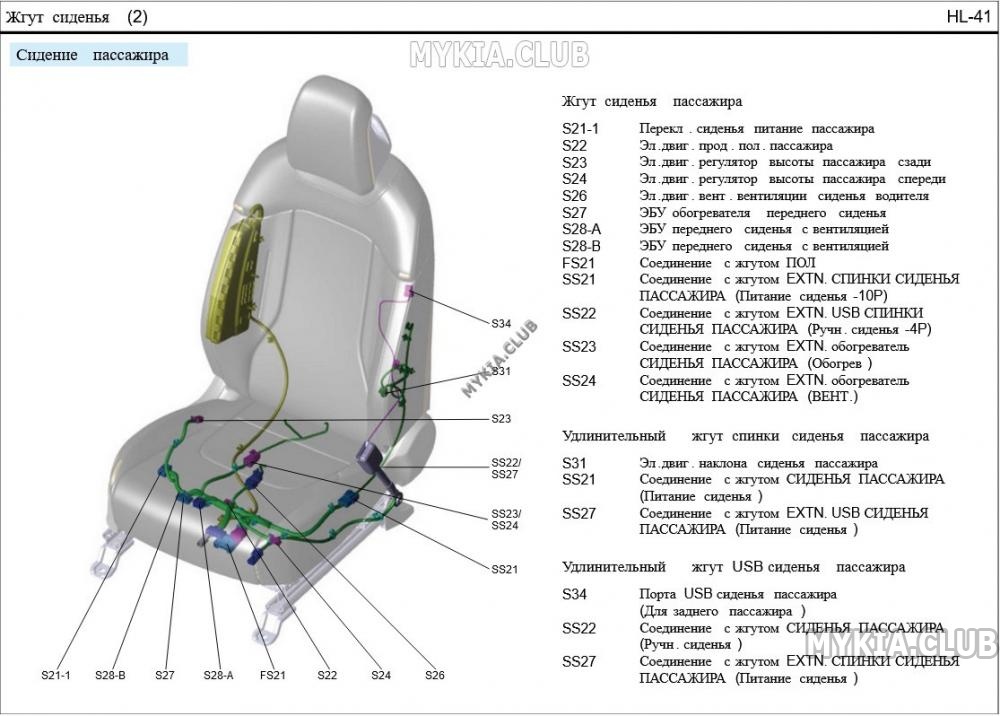1000x716 pixels.
Task: Click the S24 bottom label
Action: [381, 675]
